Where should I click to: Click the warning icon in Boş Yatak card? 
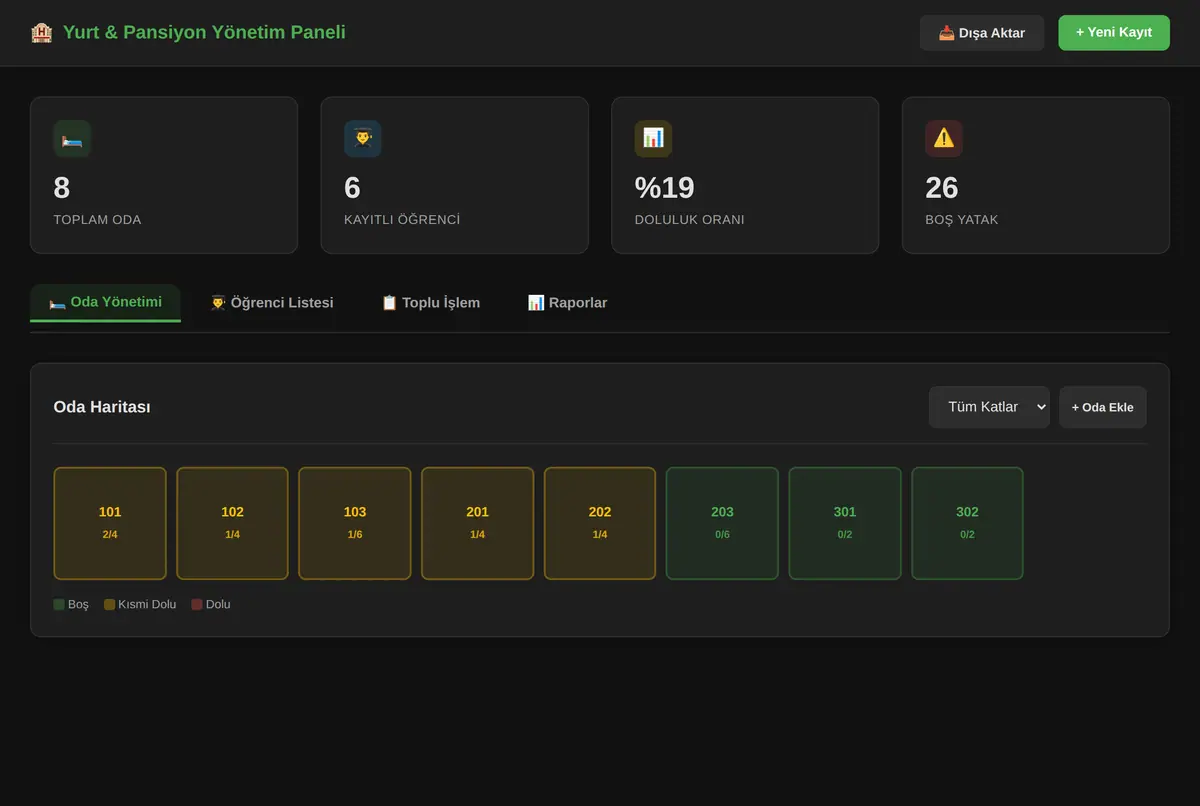944,139
